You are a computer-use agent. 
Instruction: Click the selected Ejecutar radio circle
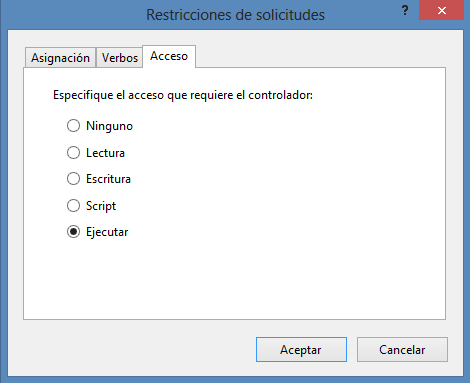(73, 232)
